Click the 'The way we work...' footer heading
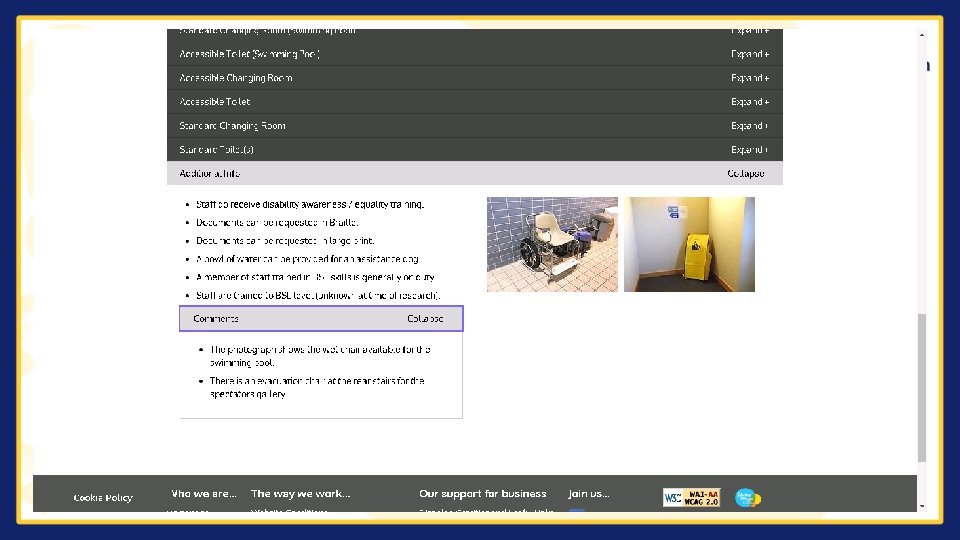Image resolution: width=960 pixels, height=540 pixels. [301, 493]
